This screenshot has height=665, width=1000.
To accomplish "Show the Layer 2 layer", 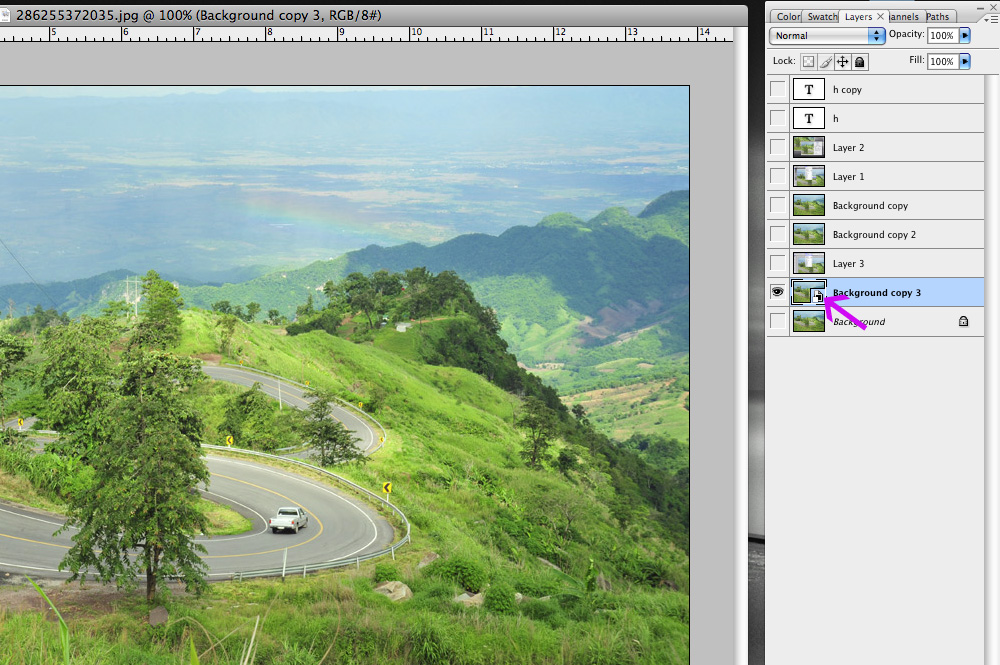I will pos(777,148).
